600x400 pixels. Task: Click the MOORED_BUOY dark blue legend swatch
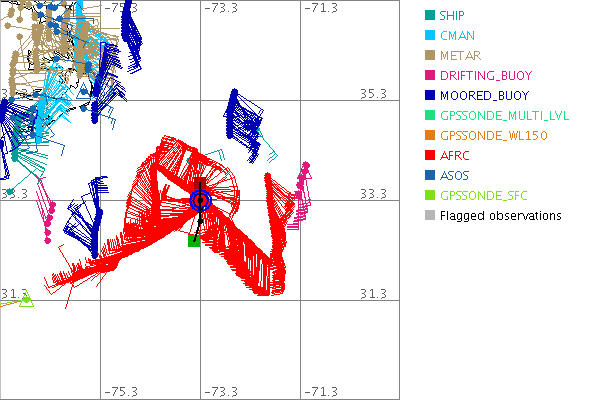(x=429, y=95)
